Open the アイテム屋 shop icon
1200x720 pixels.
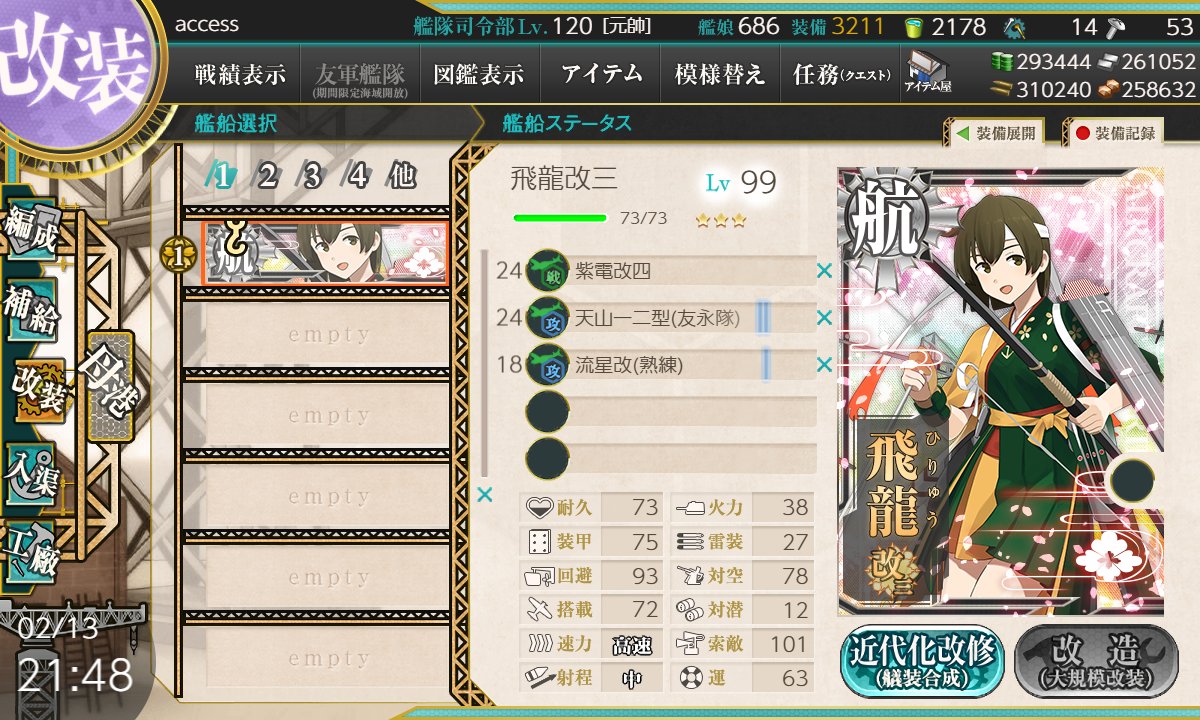pyautogui.click(x=928, y=73)
